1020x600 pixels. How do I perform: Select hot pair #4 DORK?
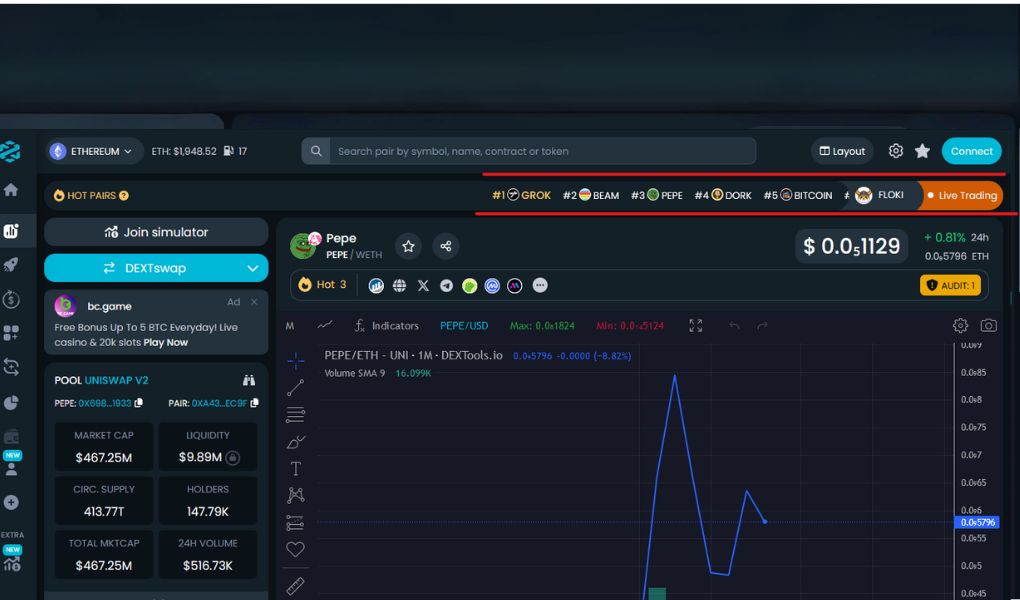723,195
